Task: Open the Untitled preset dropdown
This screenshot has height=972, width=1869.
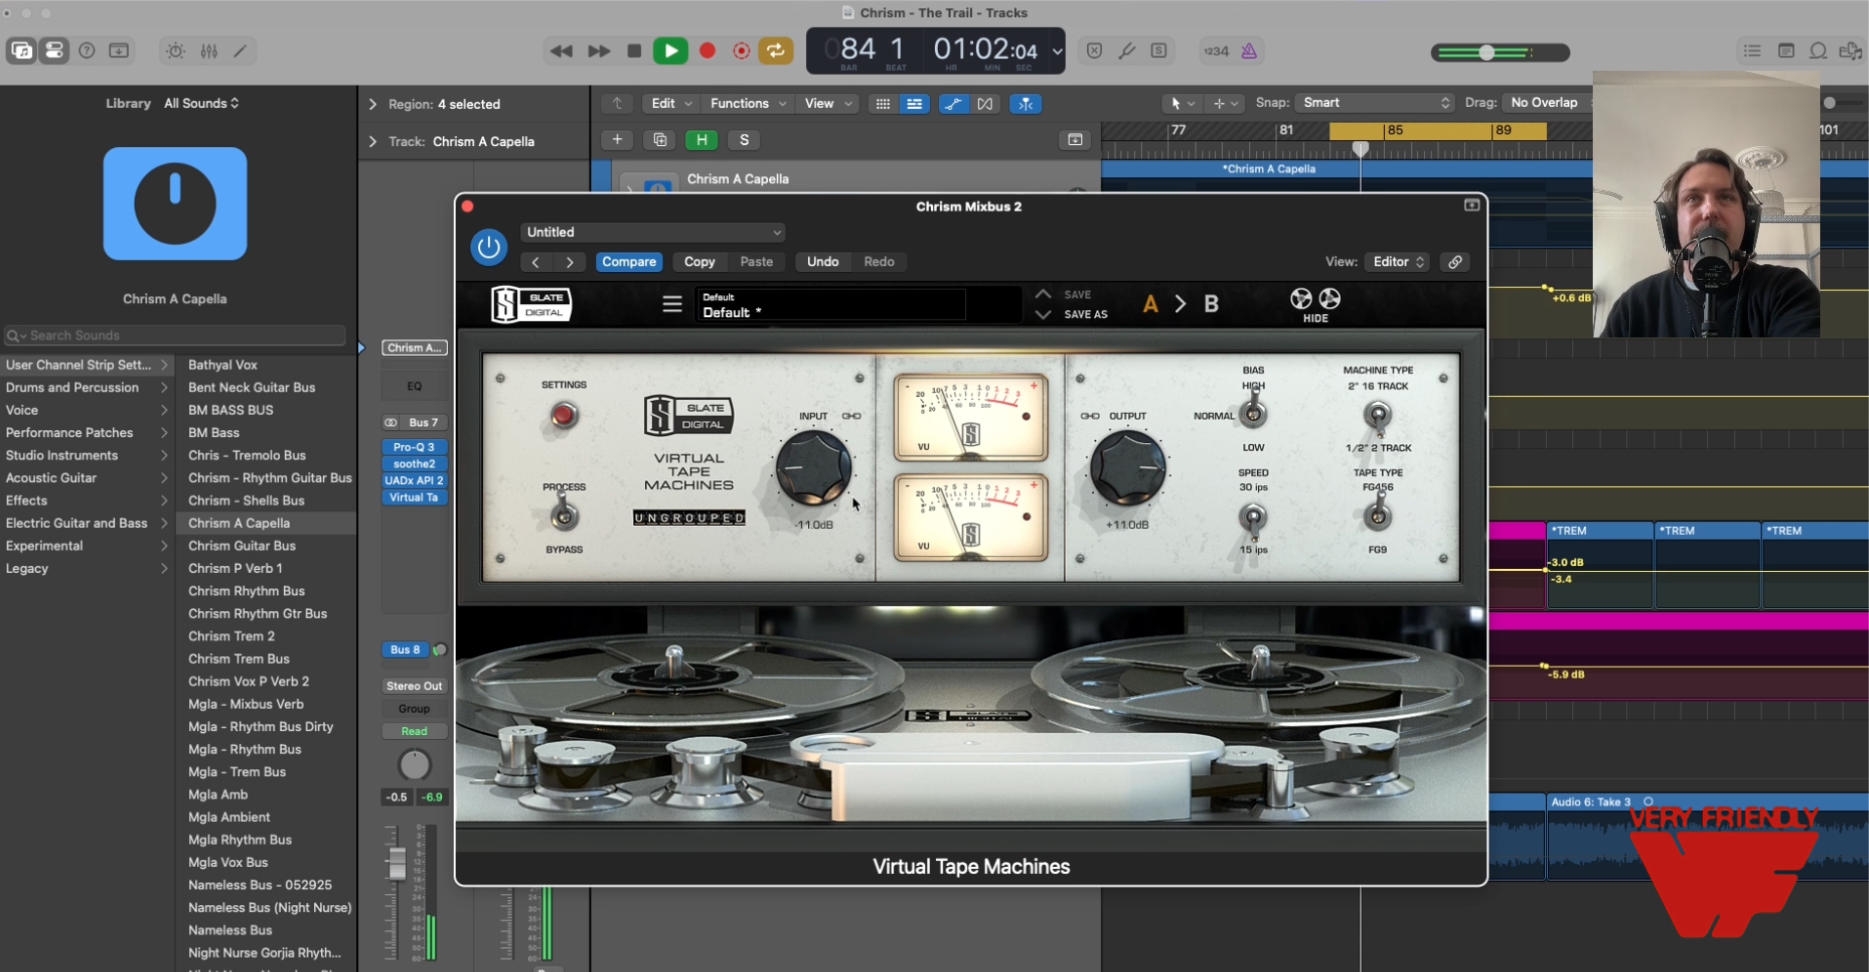Action: [x=653, y=232]
